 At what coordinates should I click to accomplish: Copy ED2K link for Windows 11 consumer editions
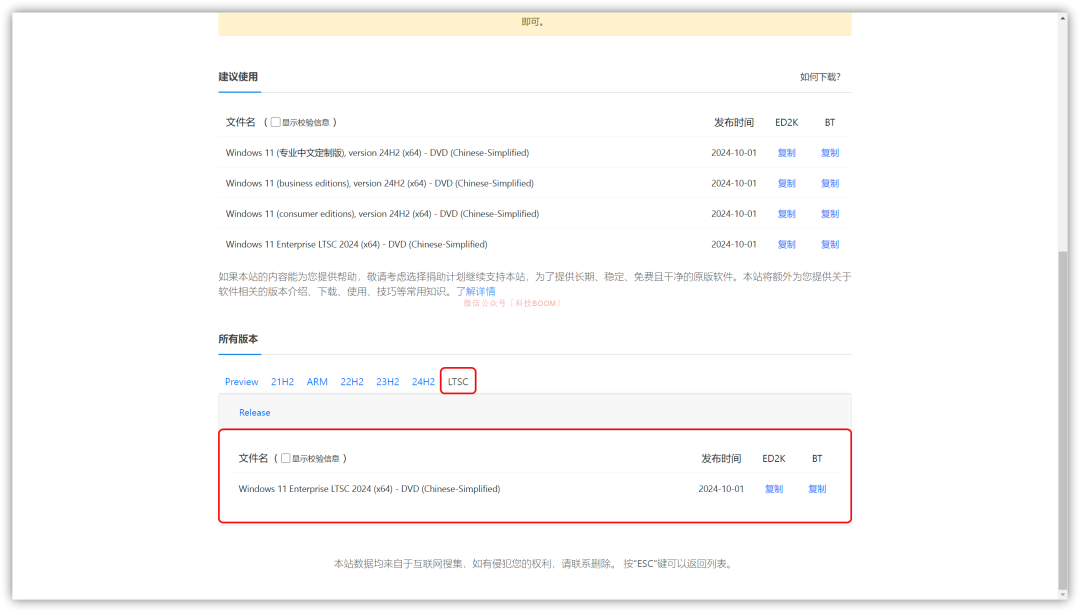[x=787, y=214]
